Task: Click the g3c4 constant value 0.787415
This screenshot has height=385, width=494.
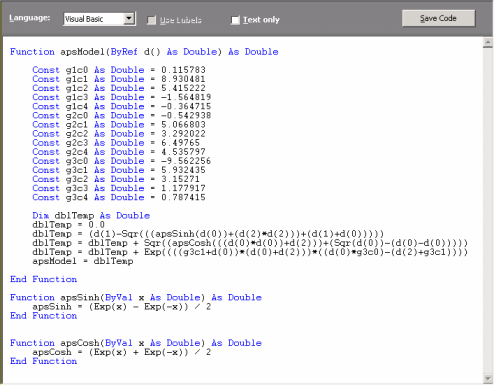Action: [x=183, y=197]
